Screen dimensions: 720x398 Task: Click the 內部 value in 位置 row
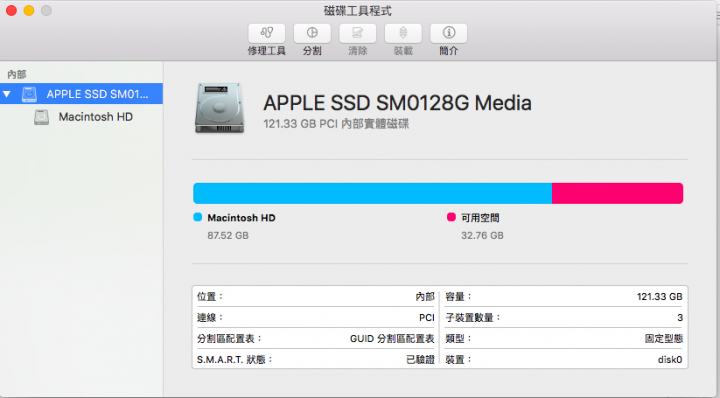[425, 297]
